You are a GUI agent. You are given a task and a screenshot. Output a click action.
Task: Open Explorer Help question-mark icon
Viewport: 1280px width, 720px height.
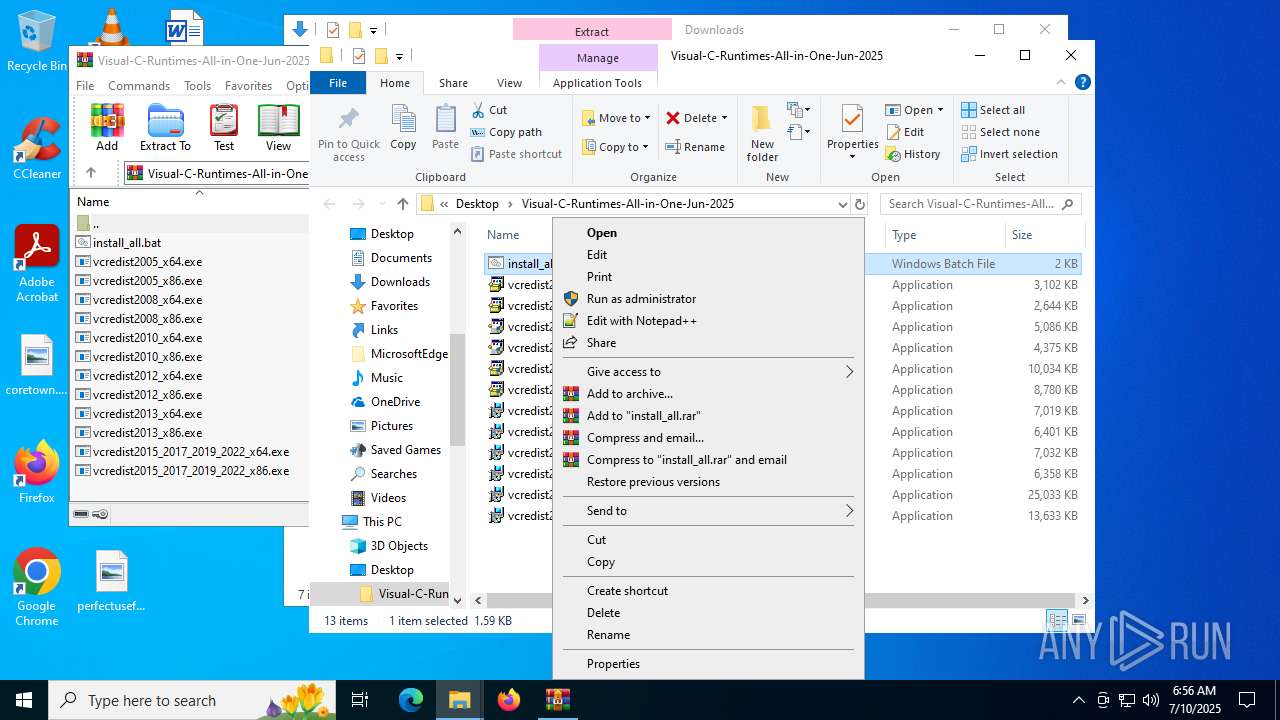(x=1082, y=83)
